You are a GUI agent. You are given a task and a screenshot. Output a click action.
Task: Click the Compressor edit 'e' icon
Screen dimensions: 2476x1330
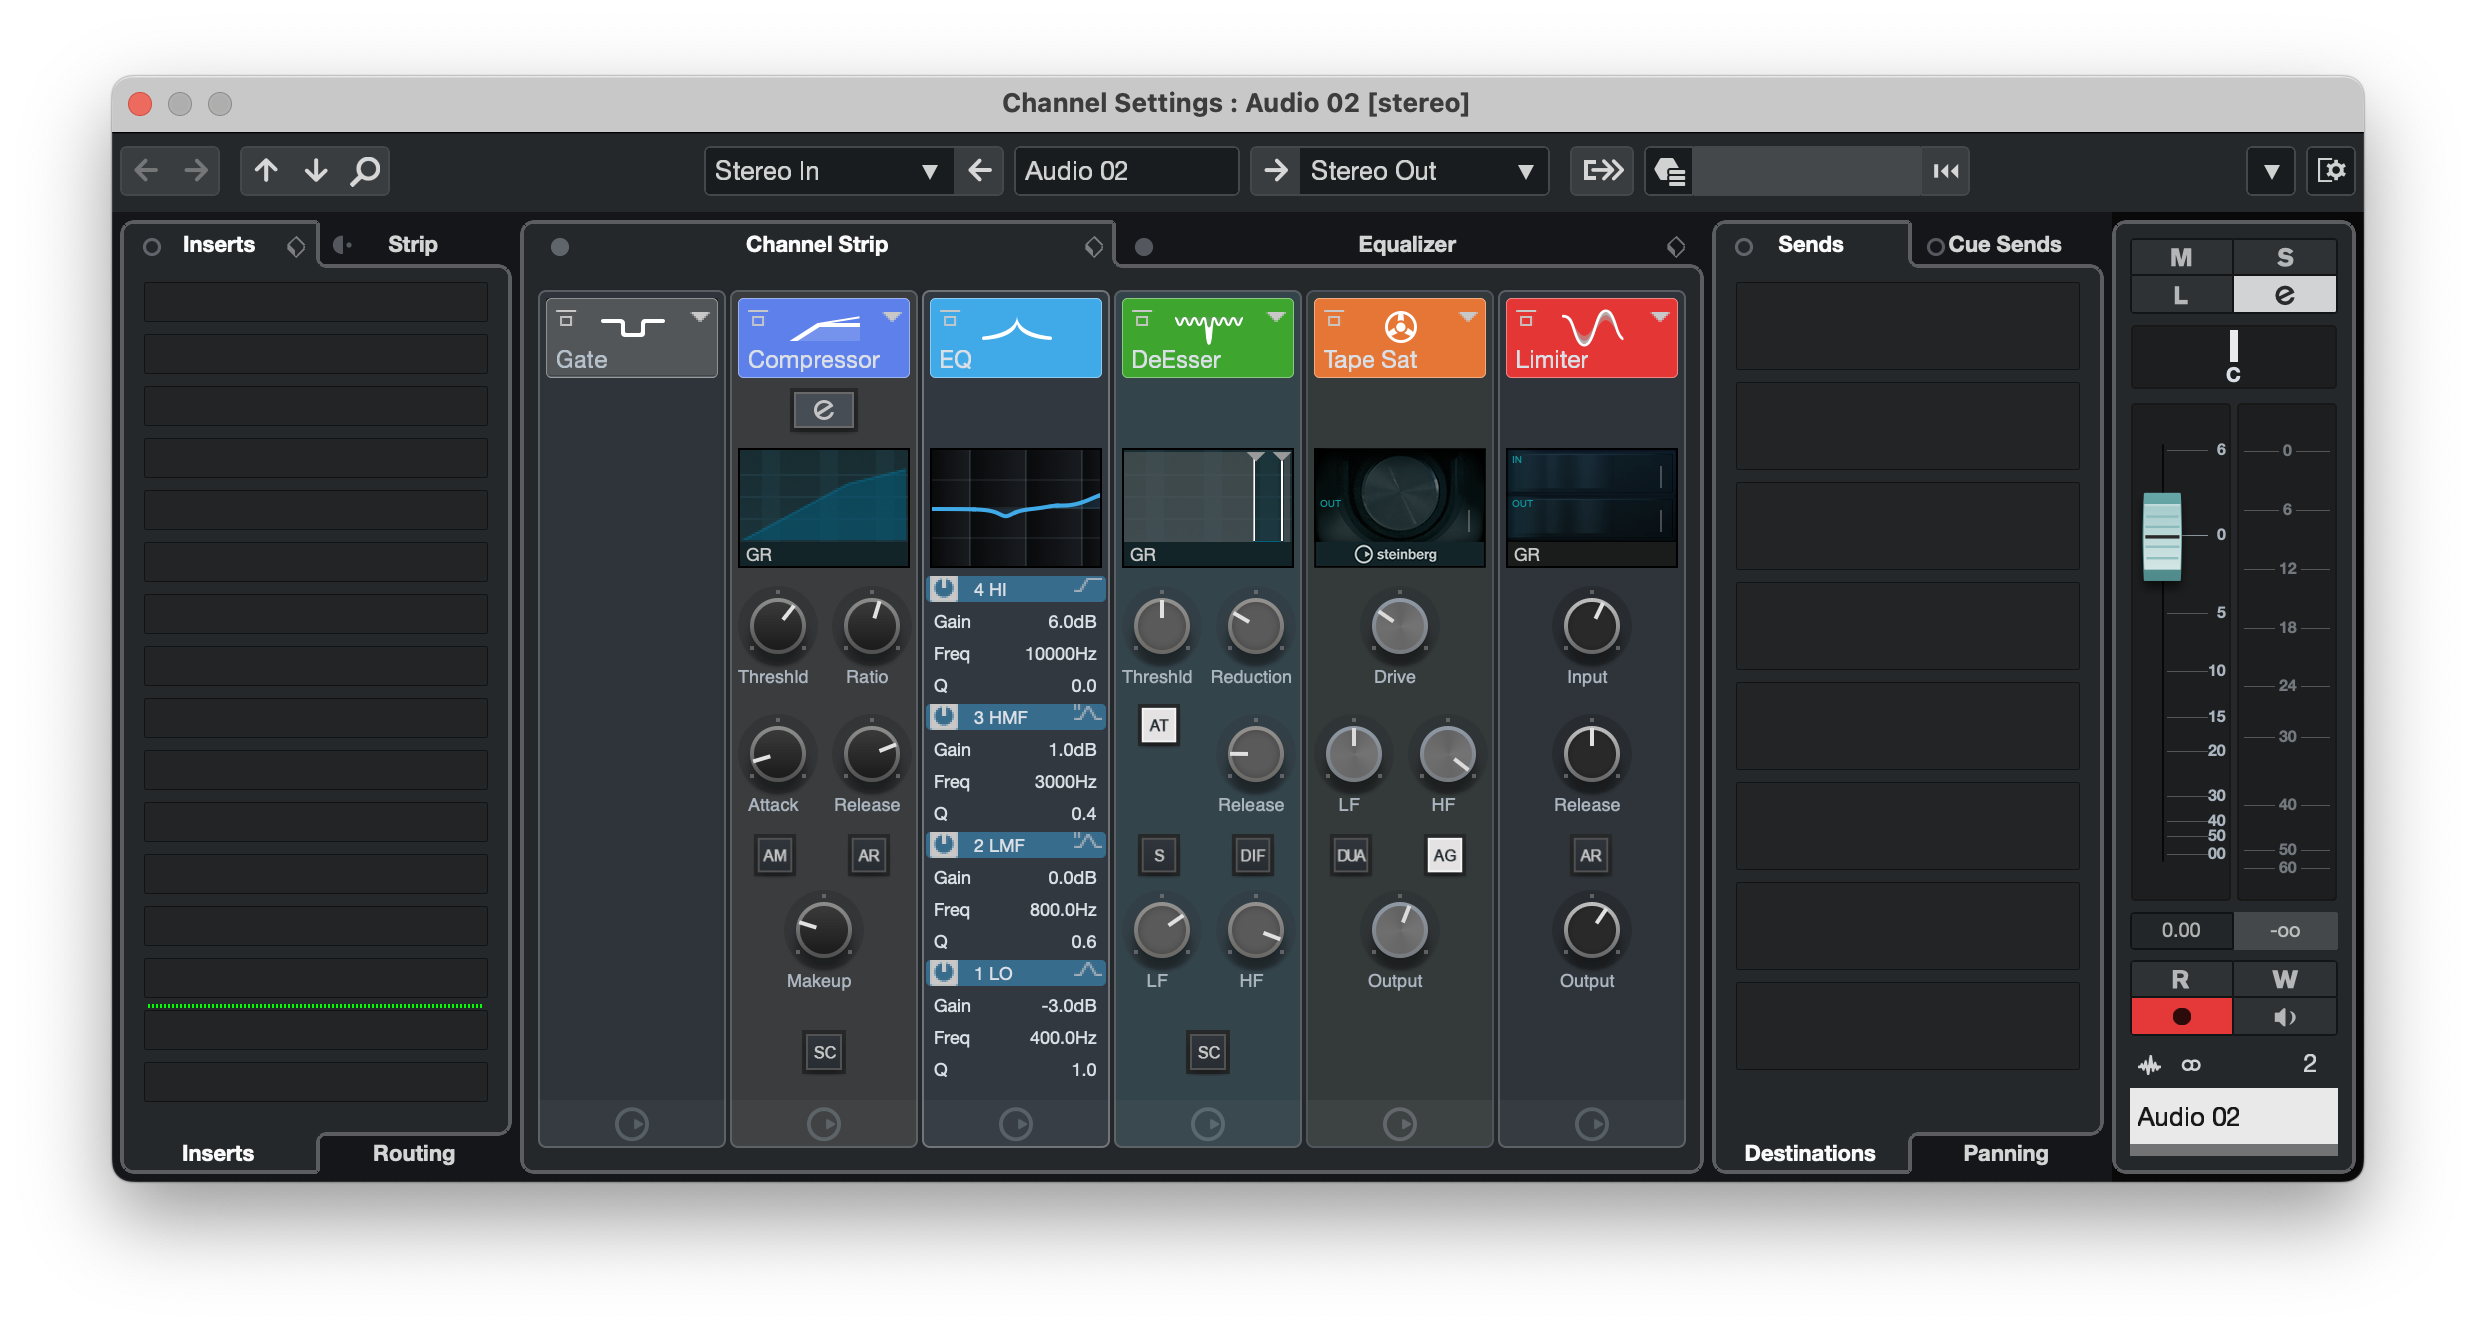point(823,410)
